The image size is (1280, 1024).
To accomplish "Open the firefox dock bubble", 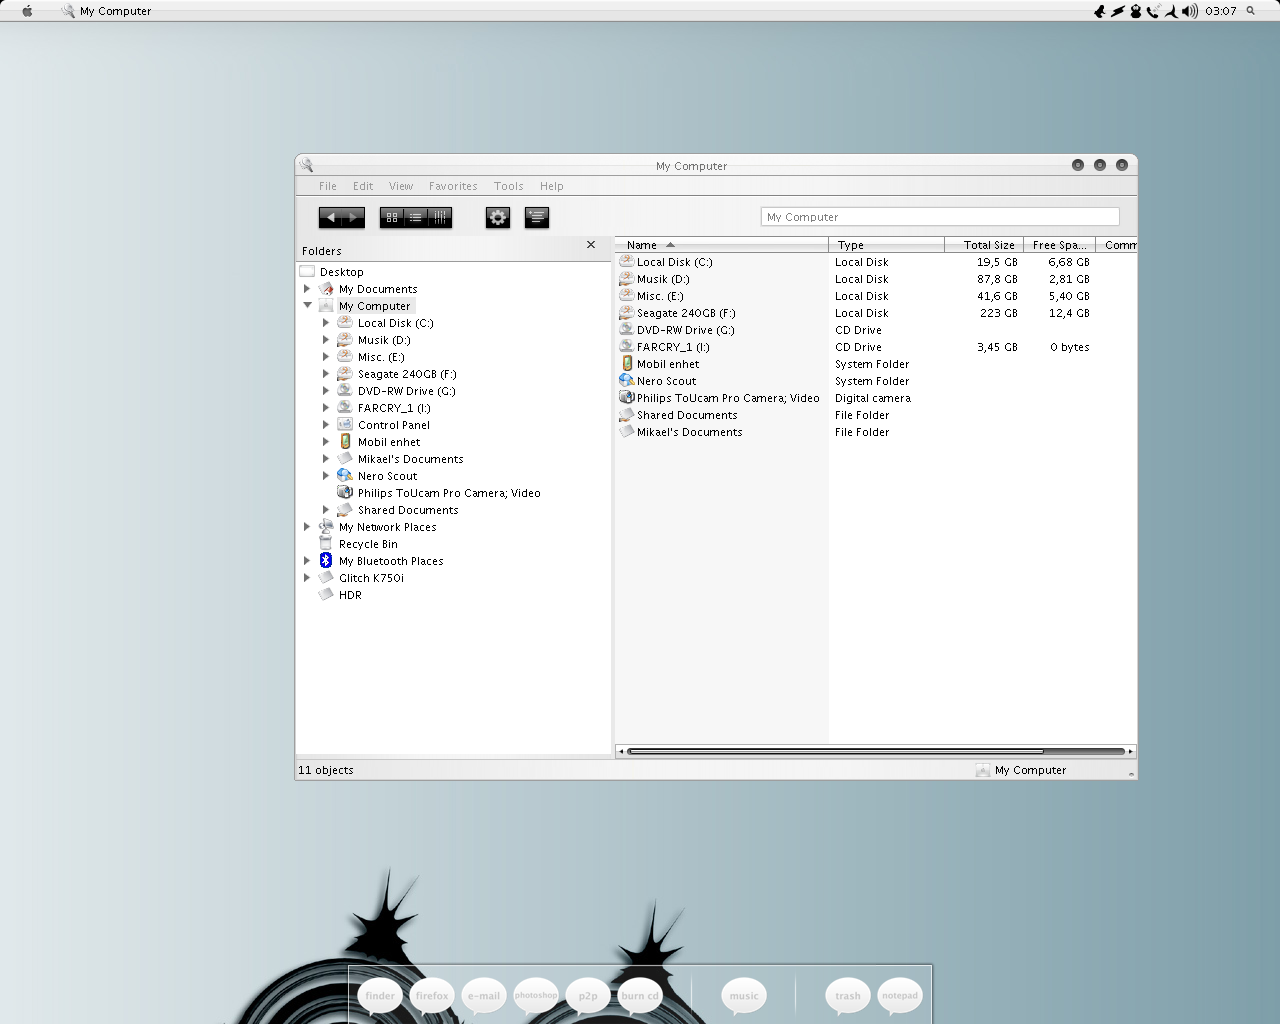I will [x=432, y=995].
